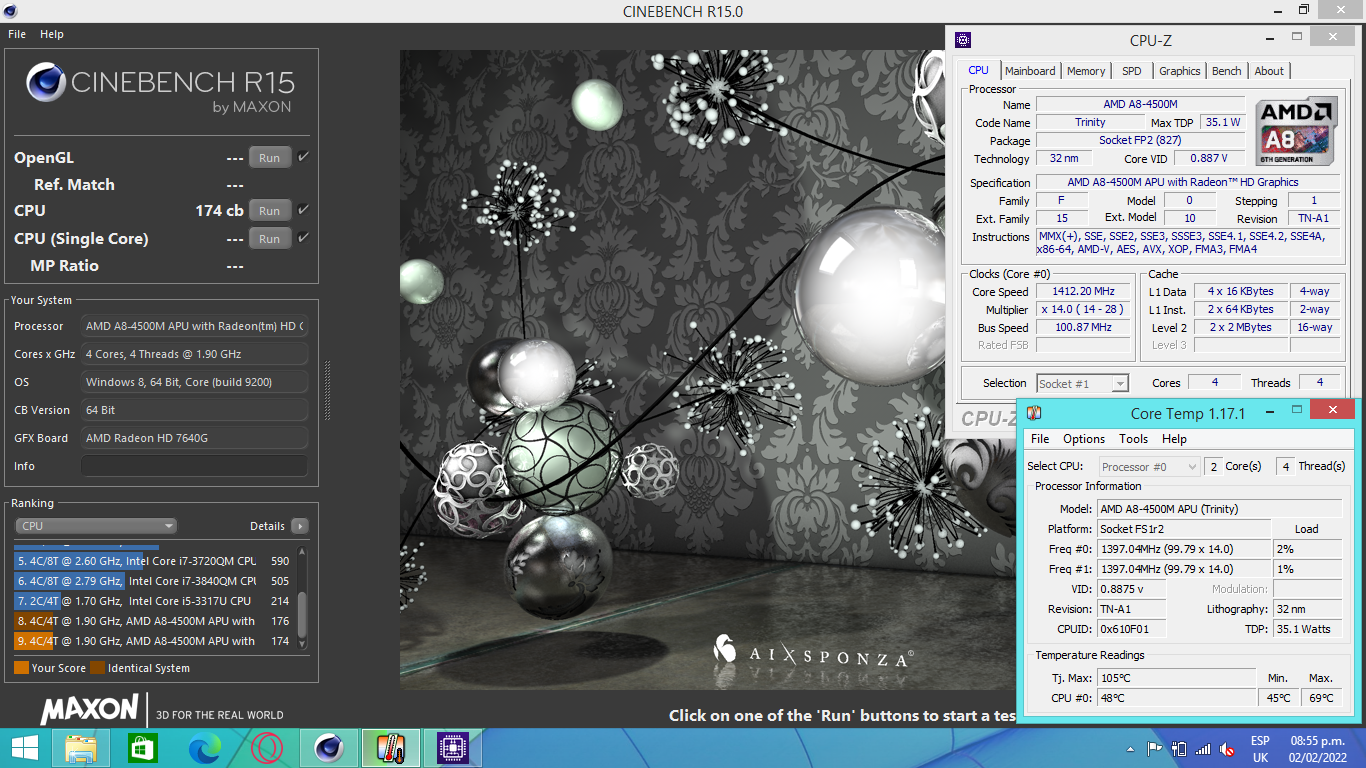Click the network signal tray icon

pos(1203,749)
